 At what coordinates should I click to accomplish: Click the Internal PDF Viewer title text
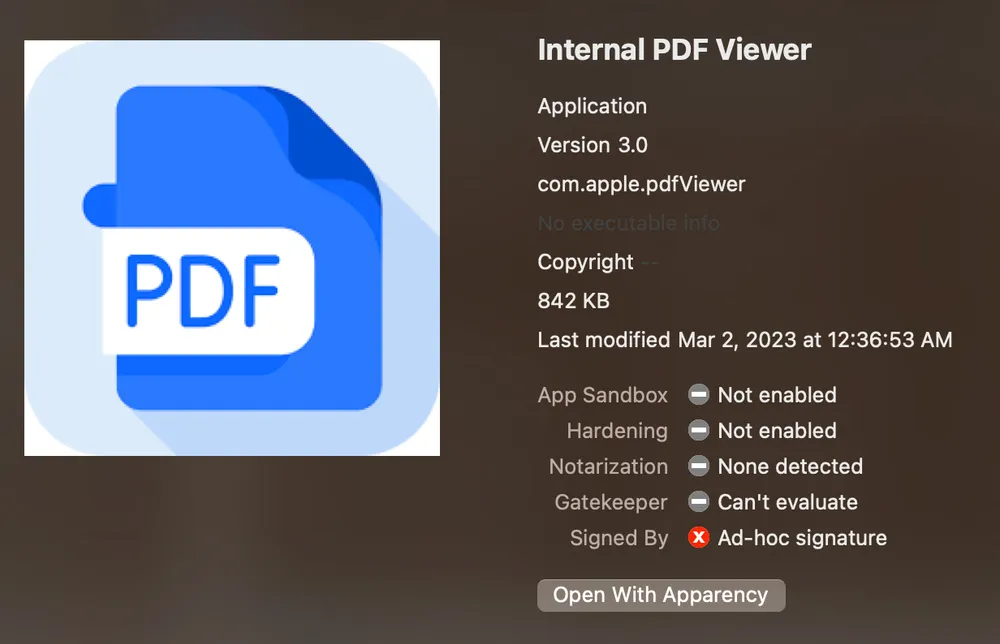(674, 49)
